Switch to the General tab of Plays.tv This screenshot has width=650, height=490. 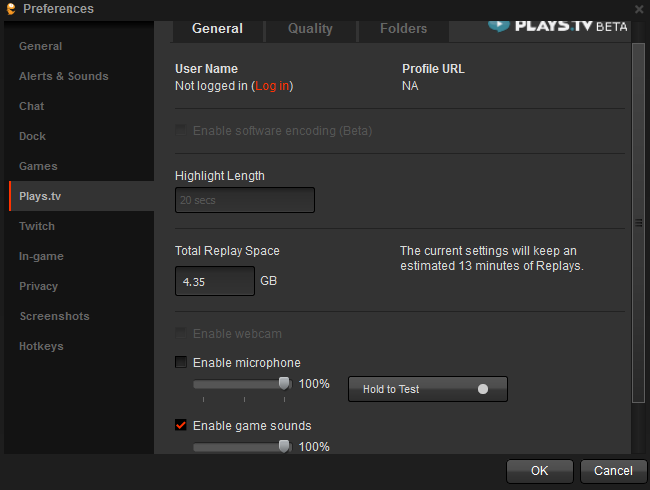click(218, 29)
